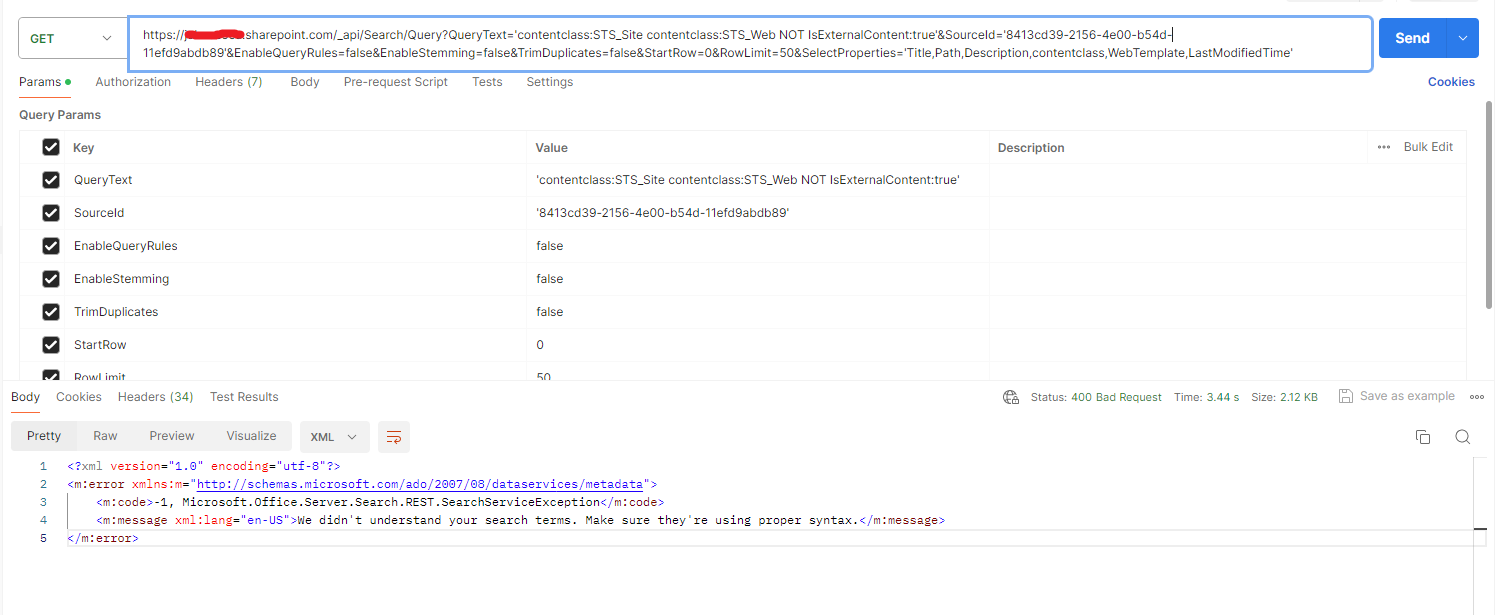
Task: Open the ellipsis menu next to Bulk Edit
Action: (x=1384, y=147)
